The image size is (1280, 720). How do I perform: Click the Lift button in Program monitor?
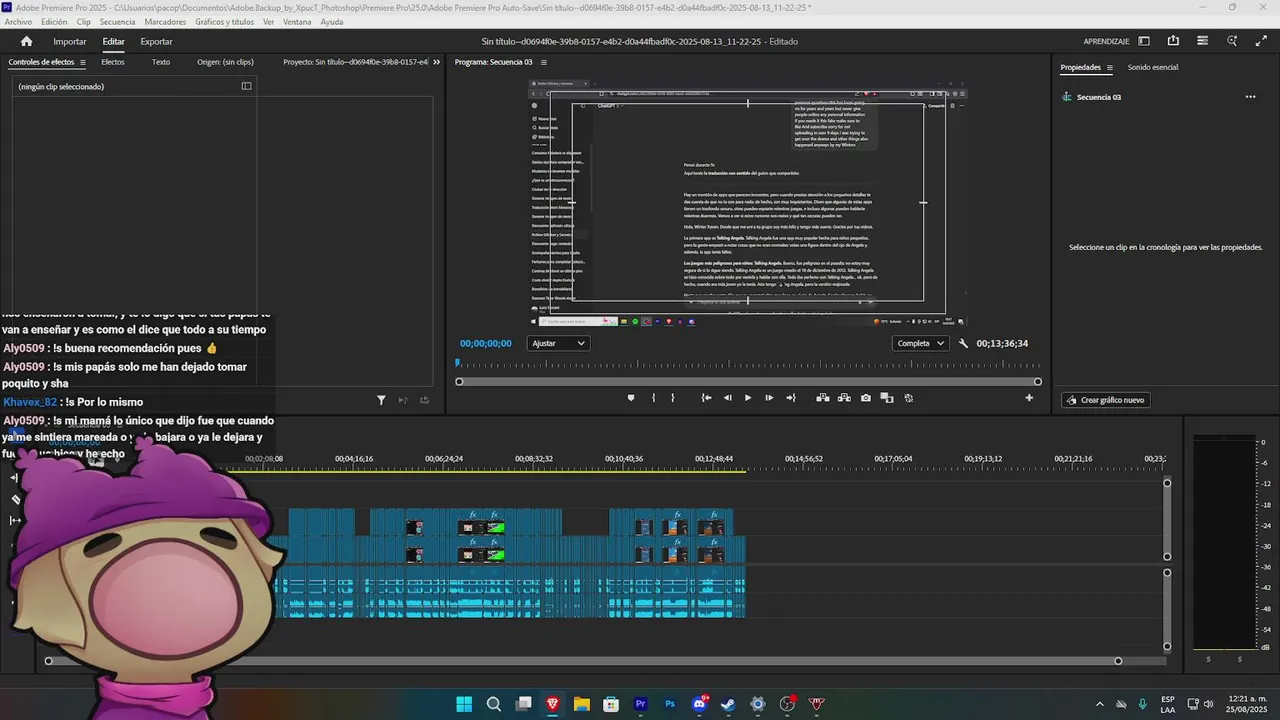pyautogui.click(x=822, y=398)
